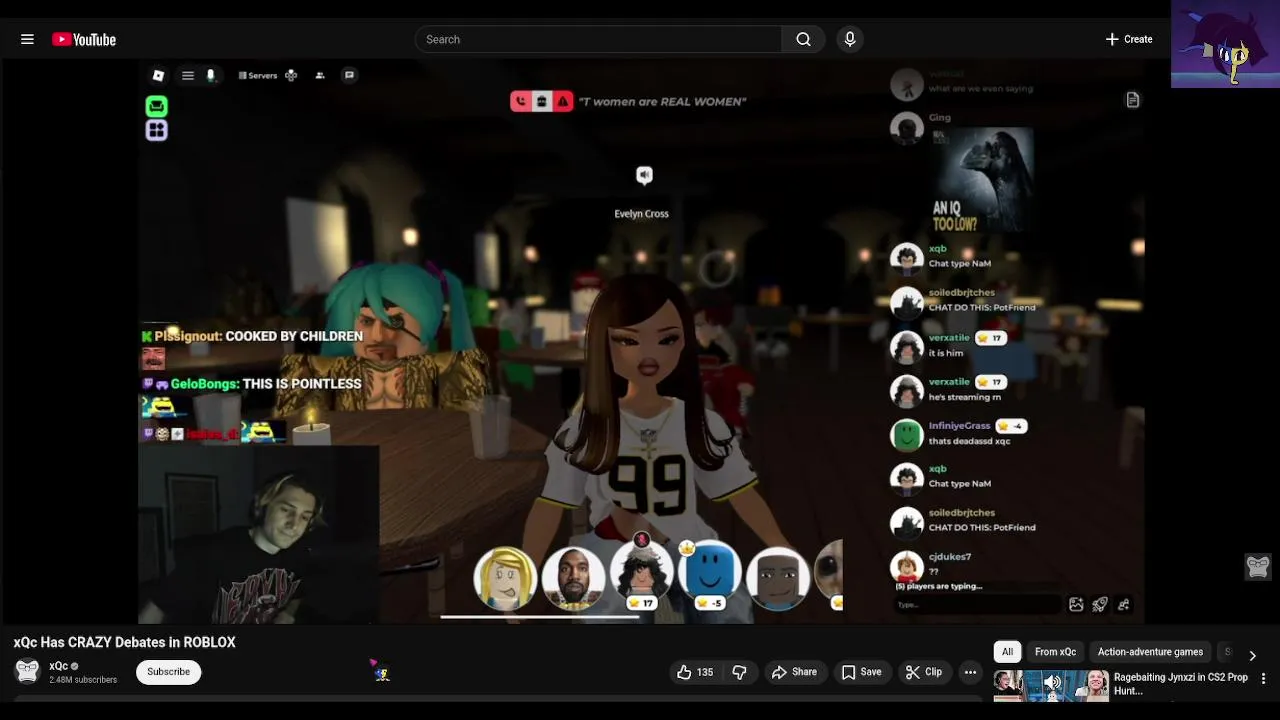Screen dimensions: 1280x720
Task: Subscribe to the xQc channel
Action: coord(168,672)
